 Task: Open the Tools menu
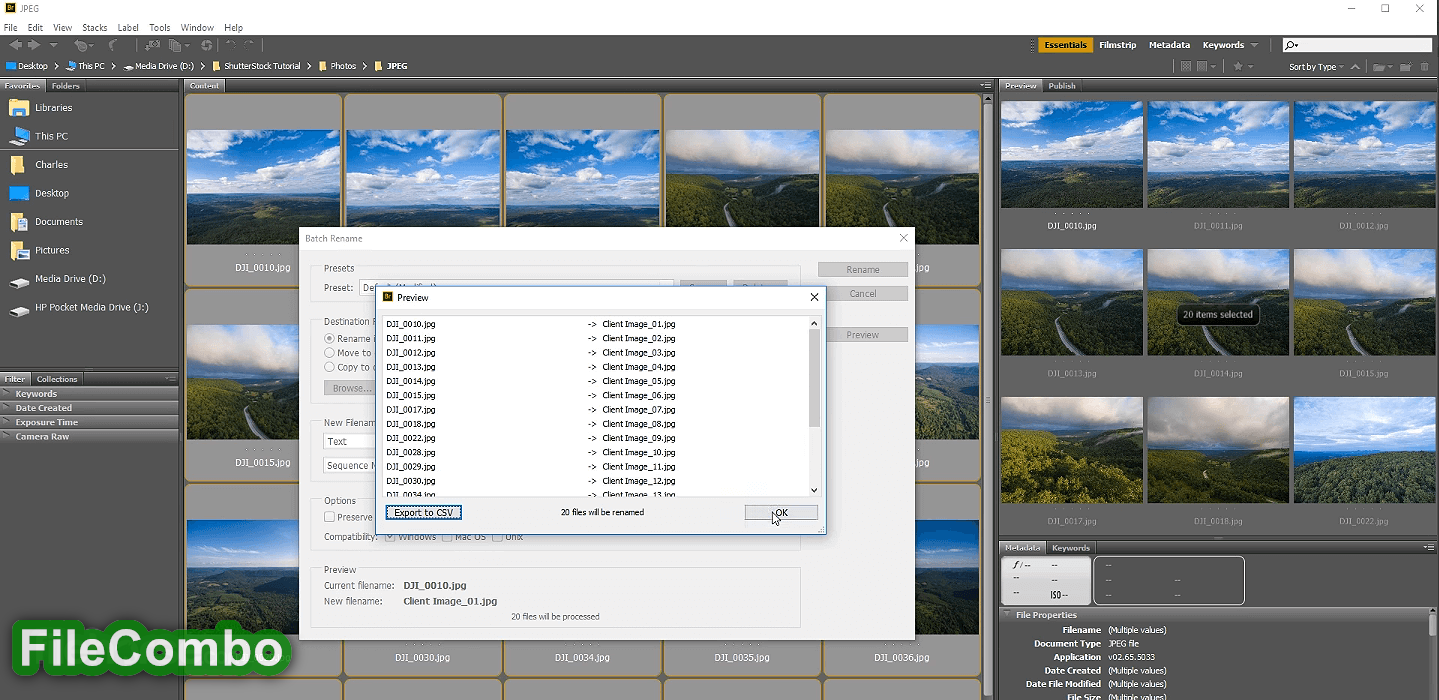[159, 28]
